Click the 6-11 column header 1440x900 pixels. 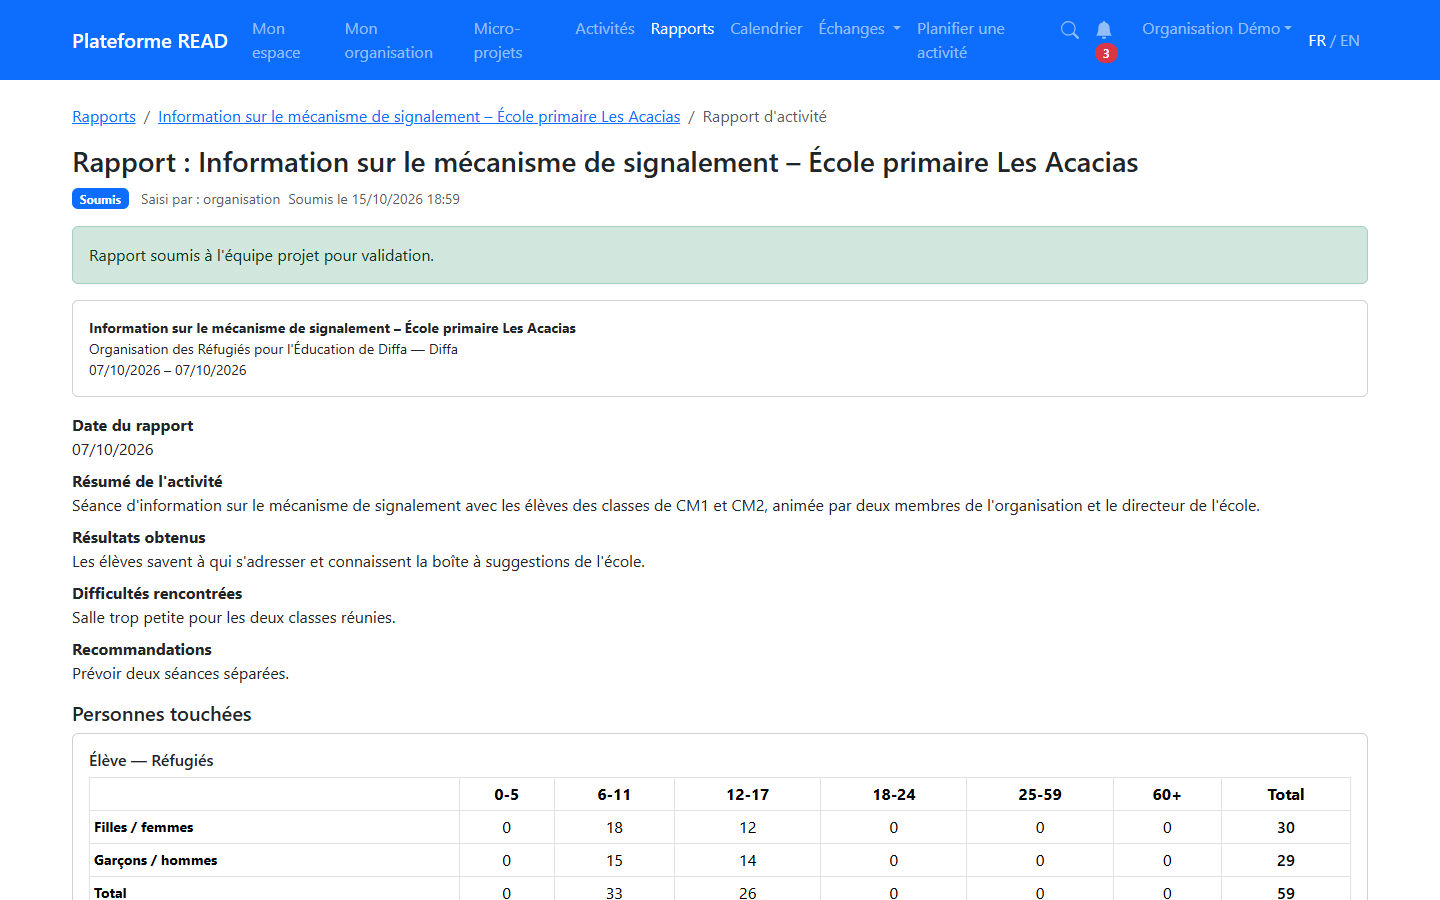tap(614, 795)
